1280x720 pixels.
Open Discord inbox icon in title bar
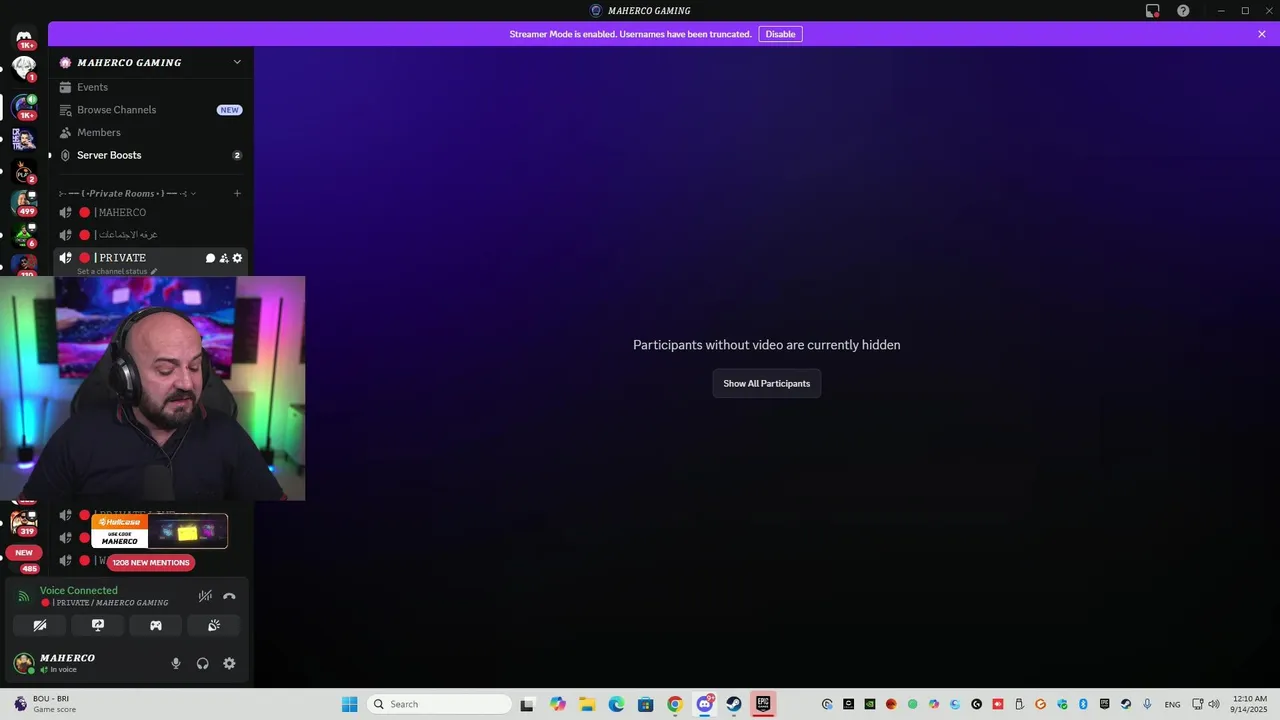coord(1153,11)
